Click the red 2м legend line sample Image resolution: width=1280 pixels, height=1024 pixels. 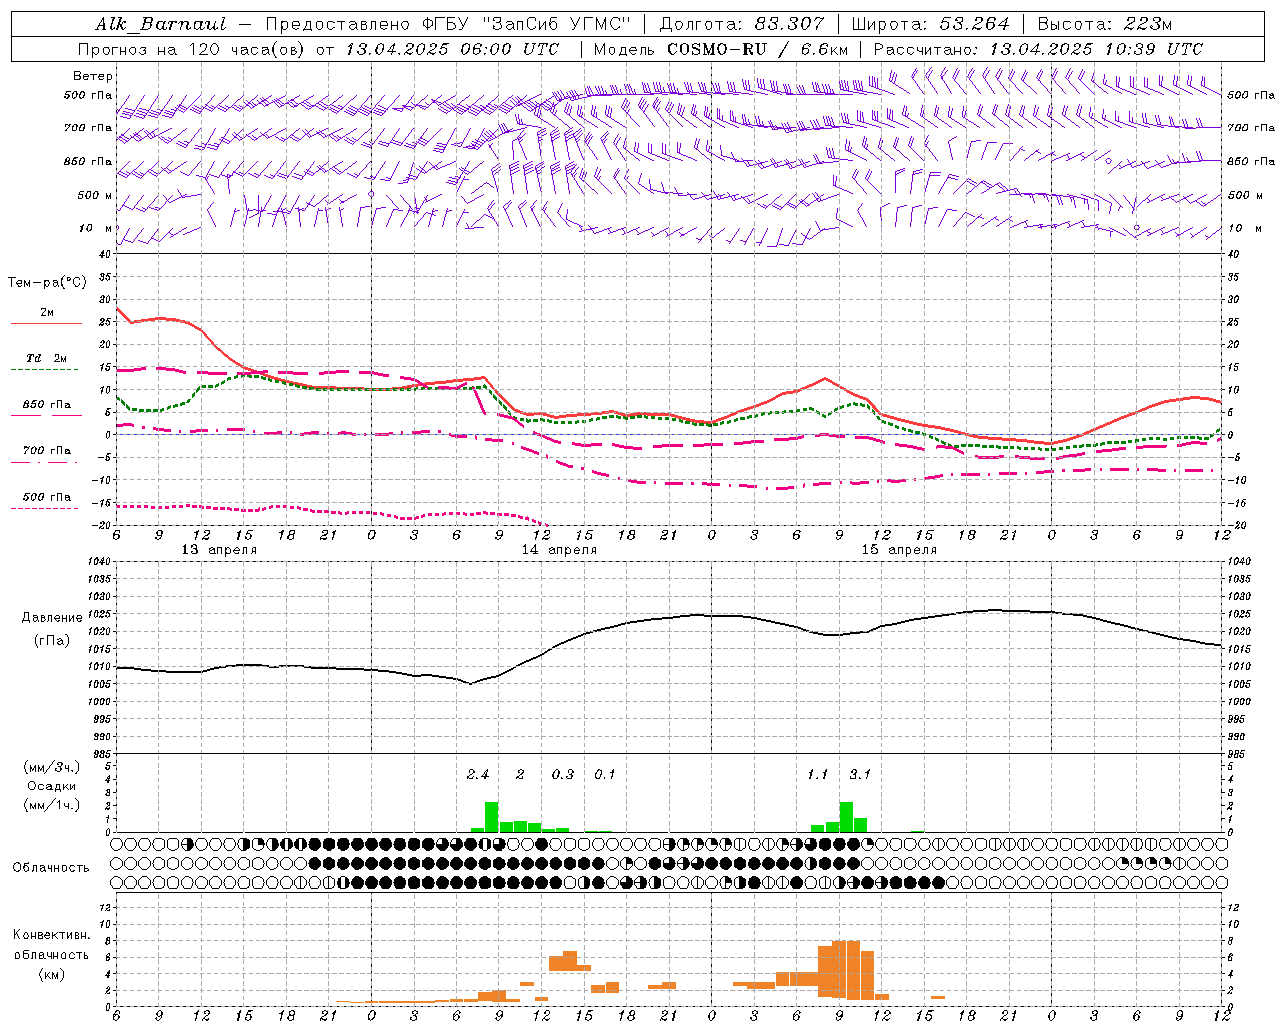(x=46, y=323)
